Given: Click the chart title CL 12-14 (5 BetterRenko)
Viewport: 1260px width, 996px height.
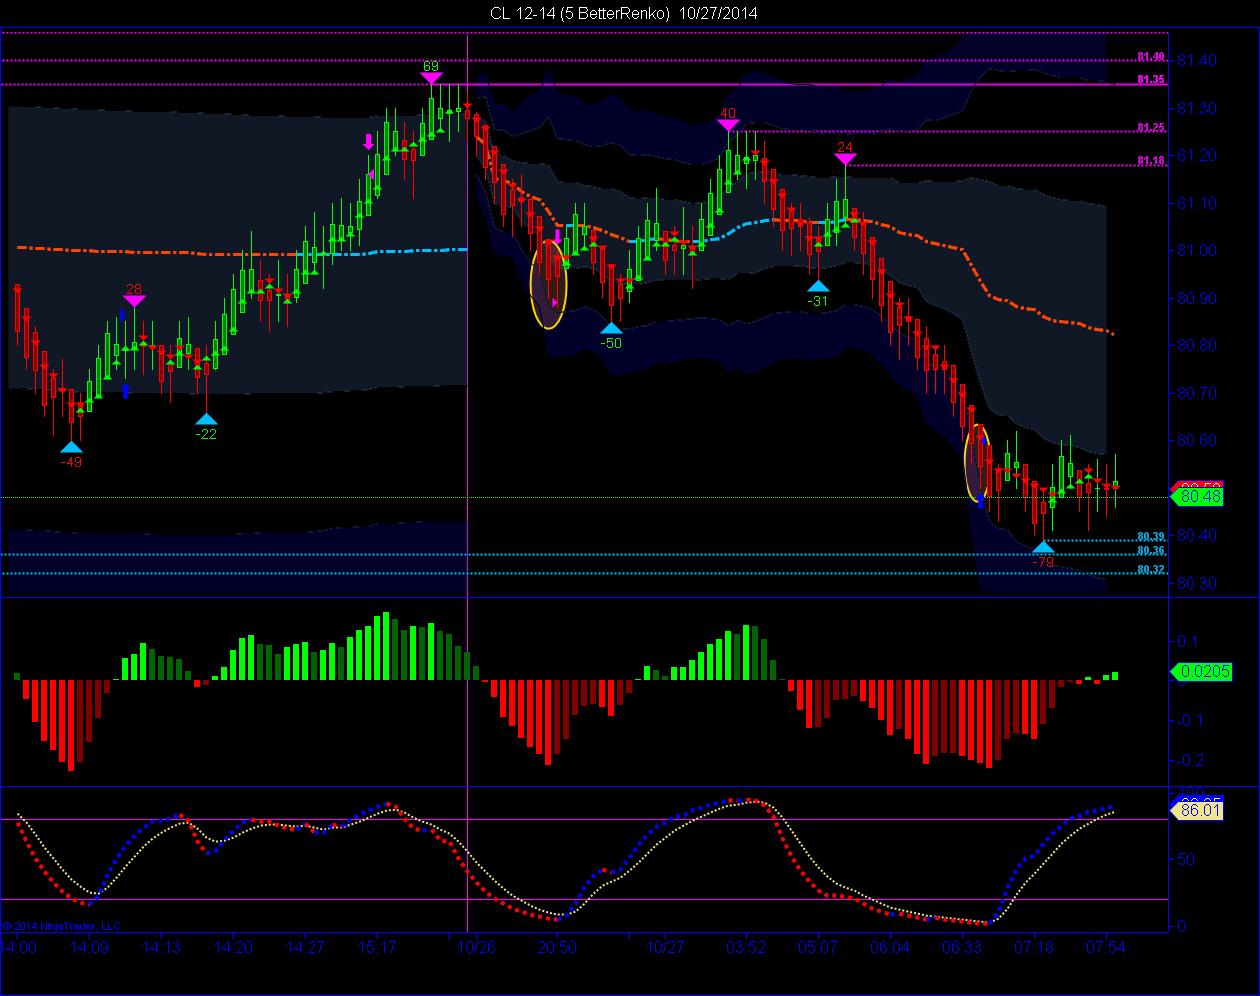Looking at the screenshot, I should coord(579,14).
